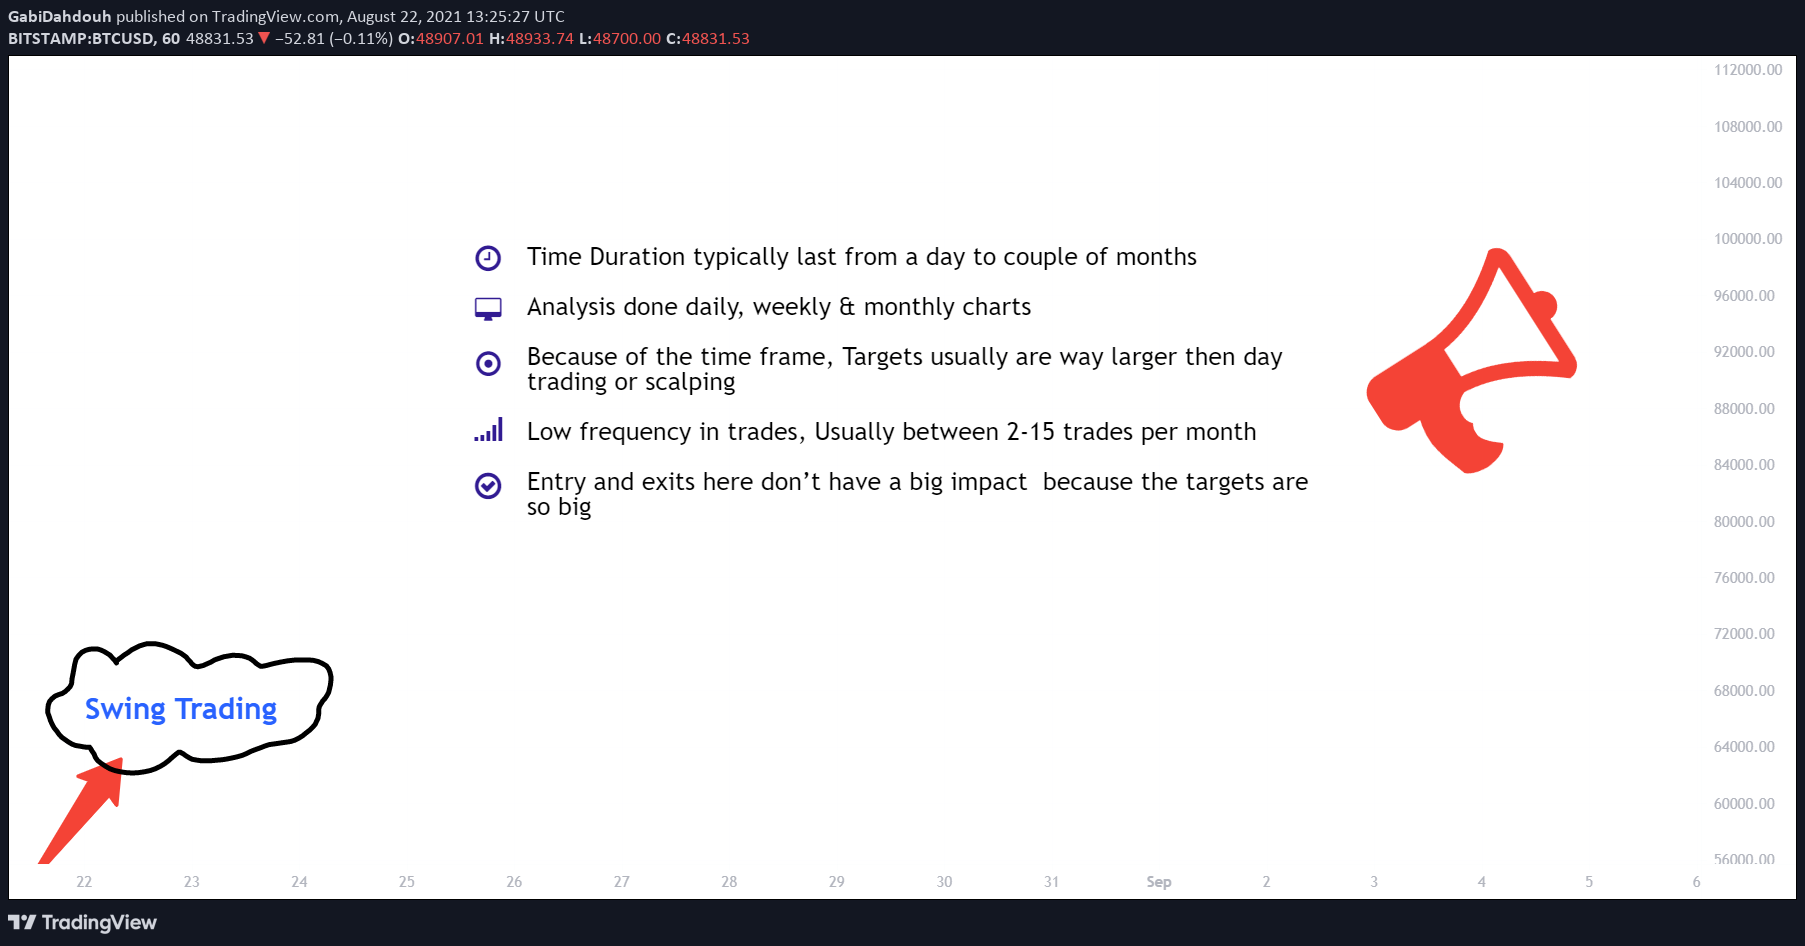Click the 64000.00 price scale label
This screenshot has height=946, width=1805.
pos(1744,747)
